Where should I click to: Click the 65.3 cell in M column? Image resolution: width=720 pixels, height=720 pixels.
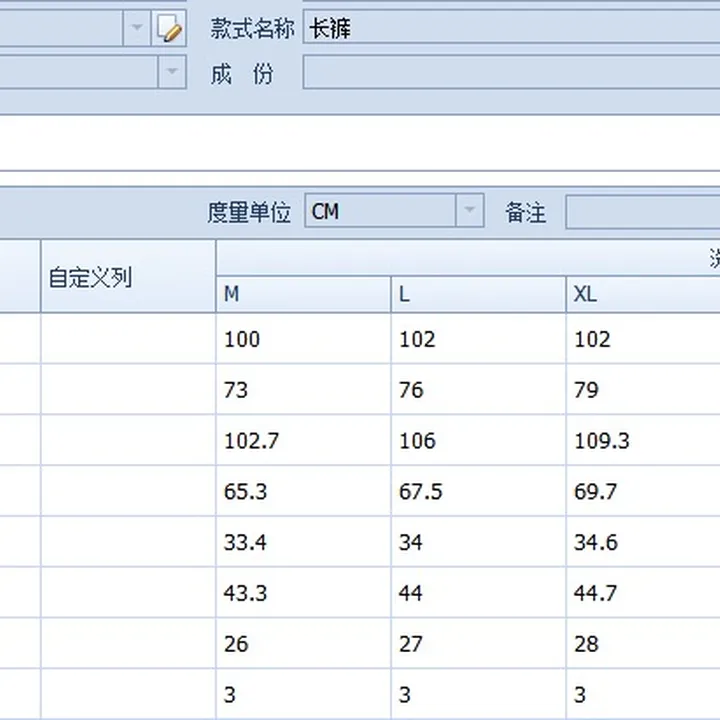tap(302, 492)
